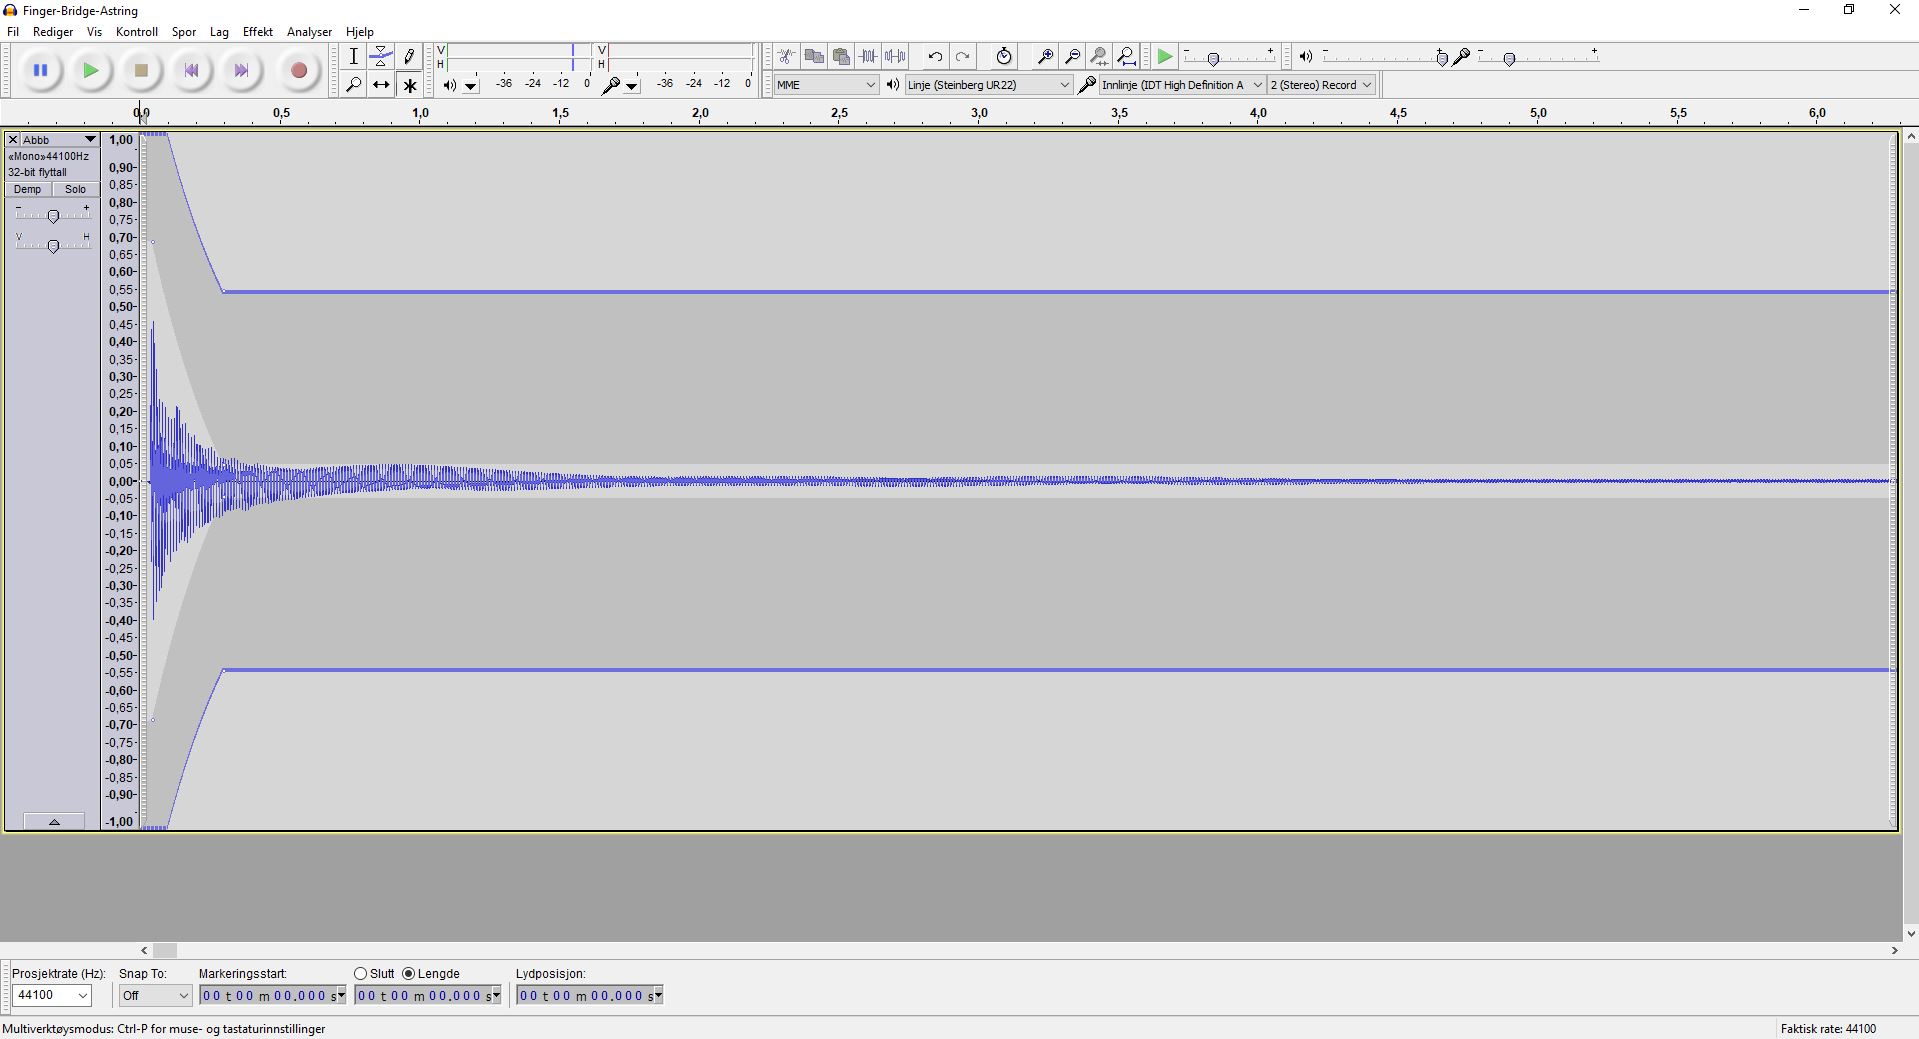
Task: Close the Abbb track with X button
Action: 13,140
